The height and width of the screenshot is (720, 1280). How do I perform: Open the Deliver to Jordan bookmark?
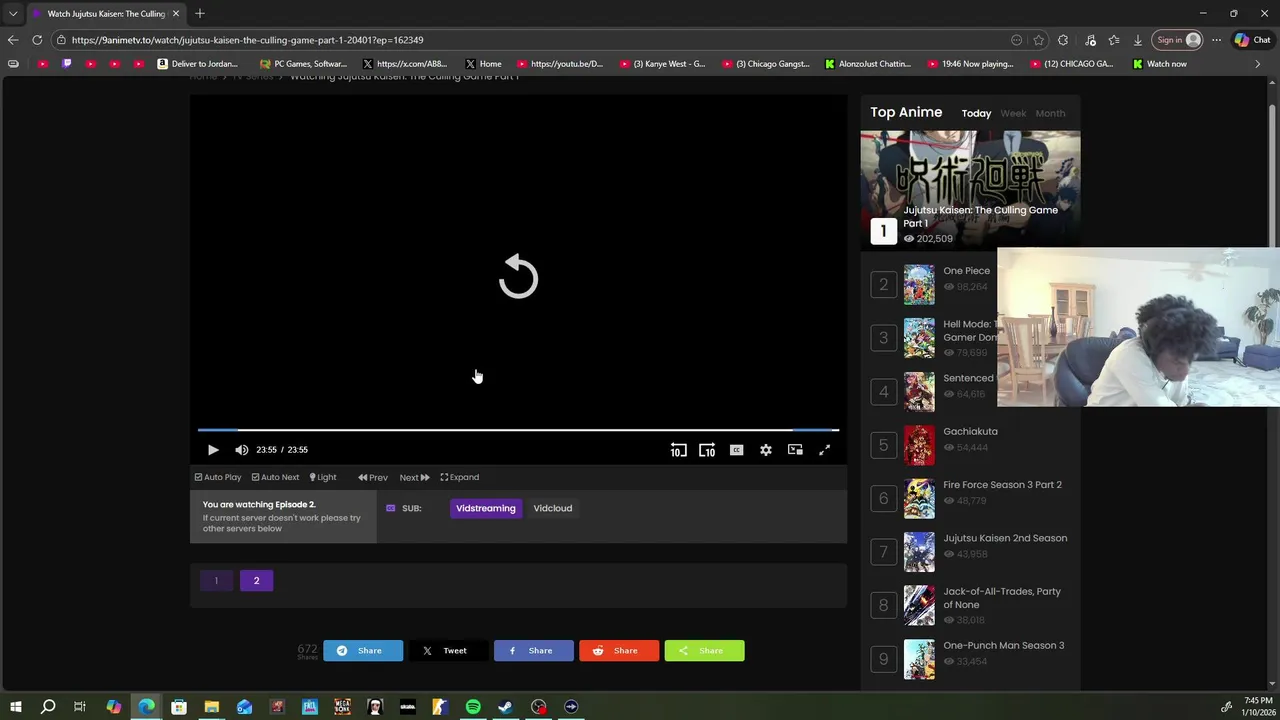pyautogui.click(x=198, y=64)
